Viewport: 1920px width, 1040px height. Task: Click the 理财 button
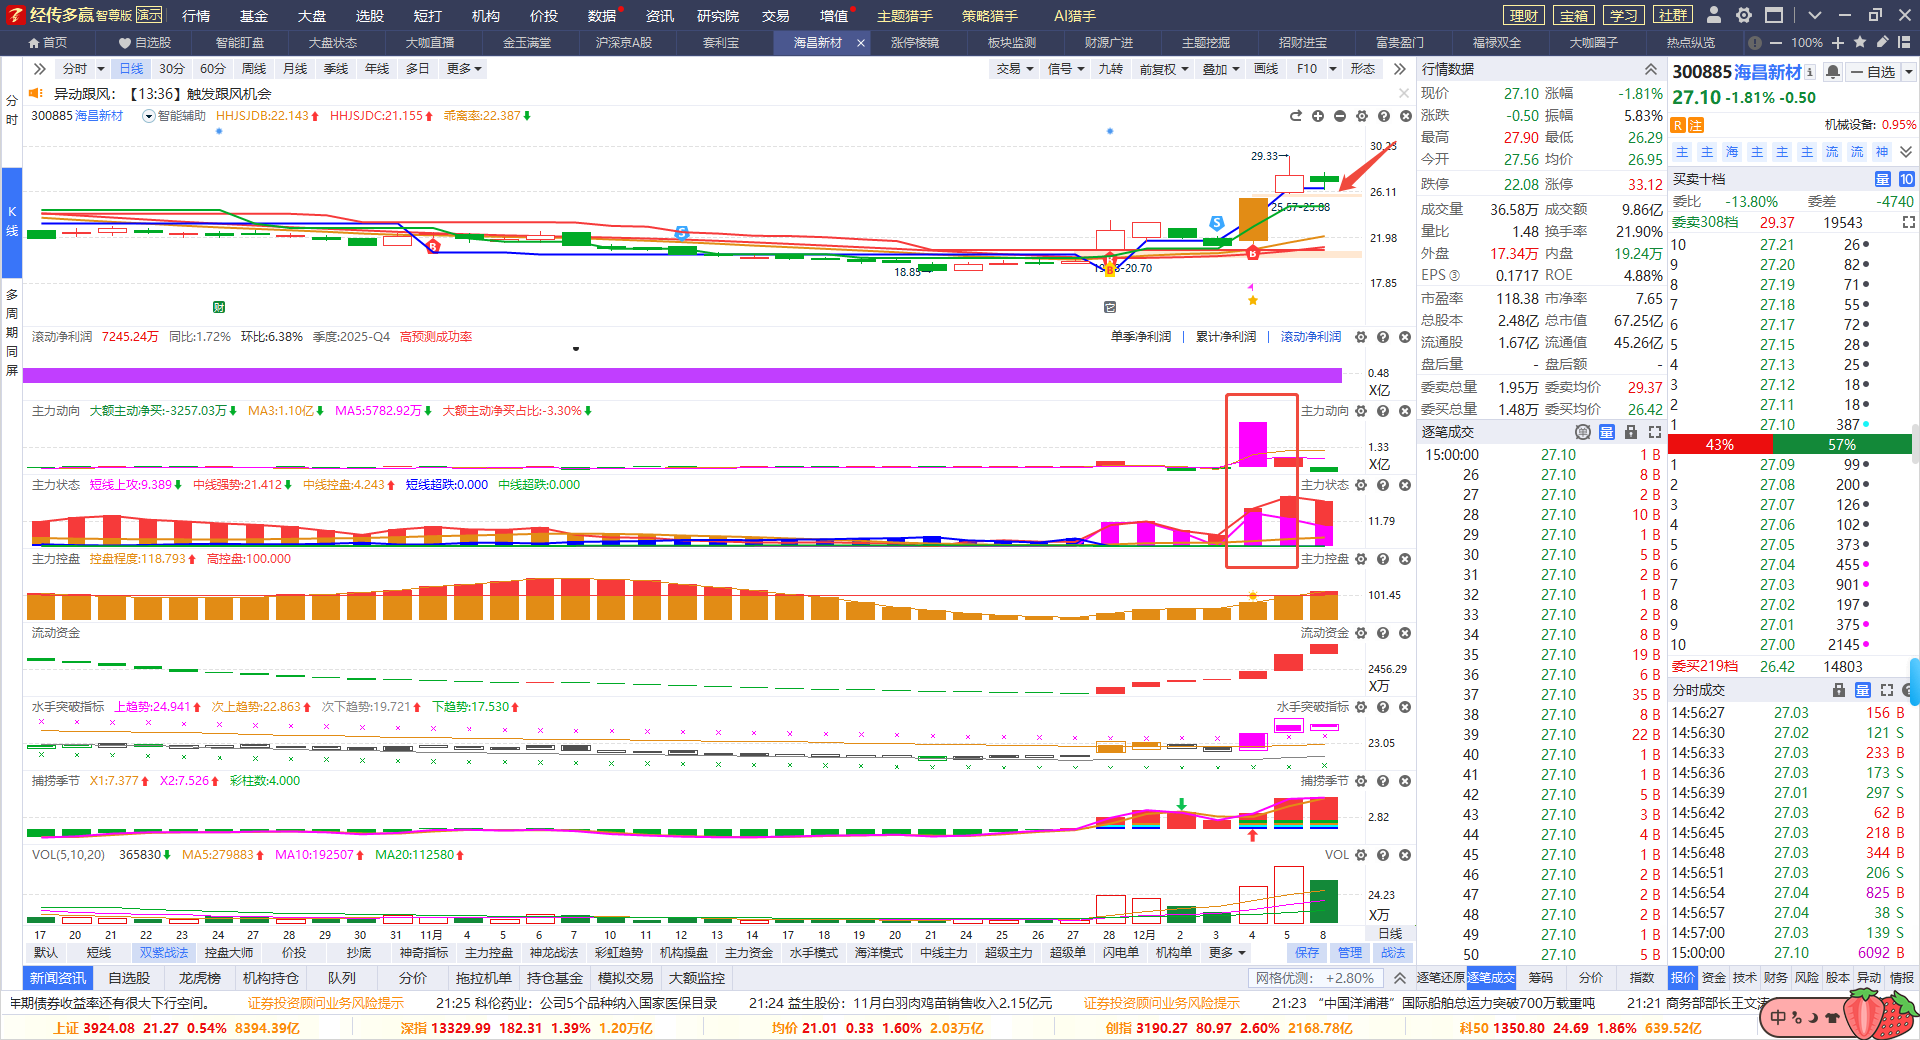pyautogui.click(x=1524, y=16)
